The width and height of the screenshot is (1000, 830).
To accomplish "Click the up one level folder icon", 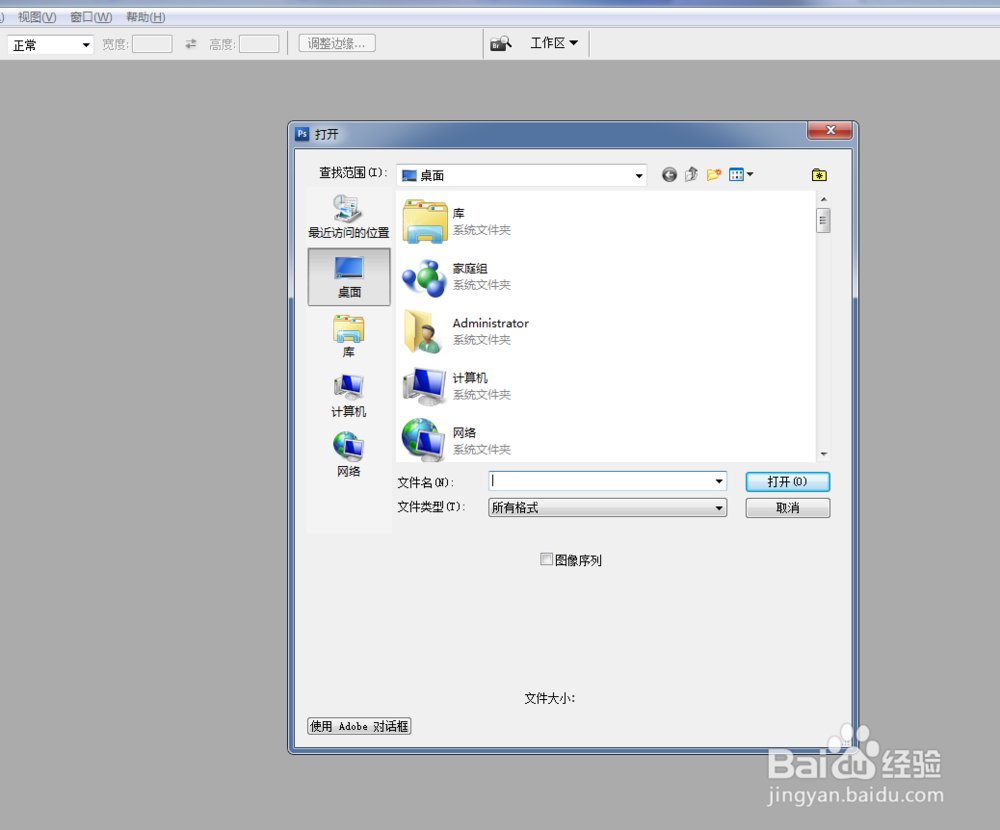I will coord(691,174).
